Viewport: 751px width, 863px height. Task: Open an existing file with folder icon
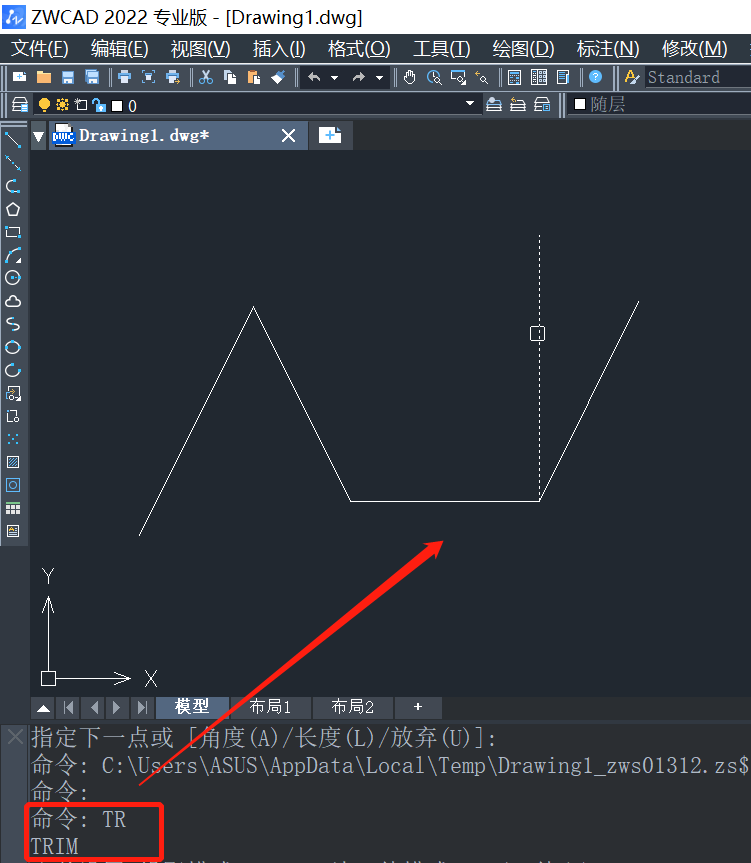(43, 77)
